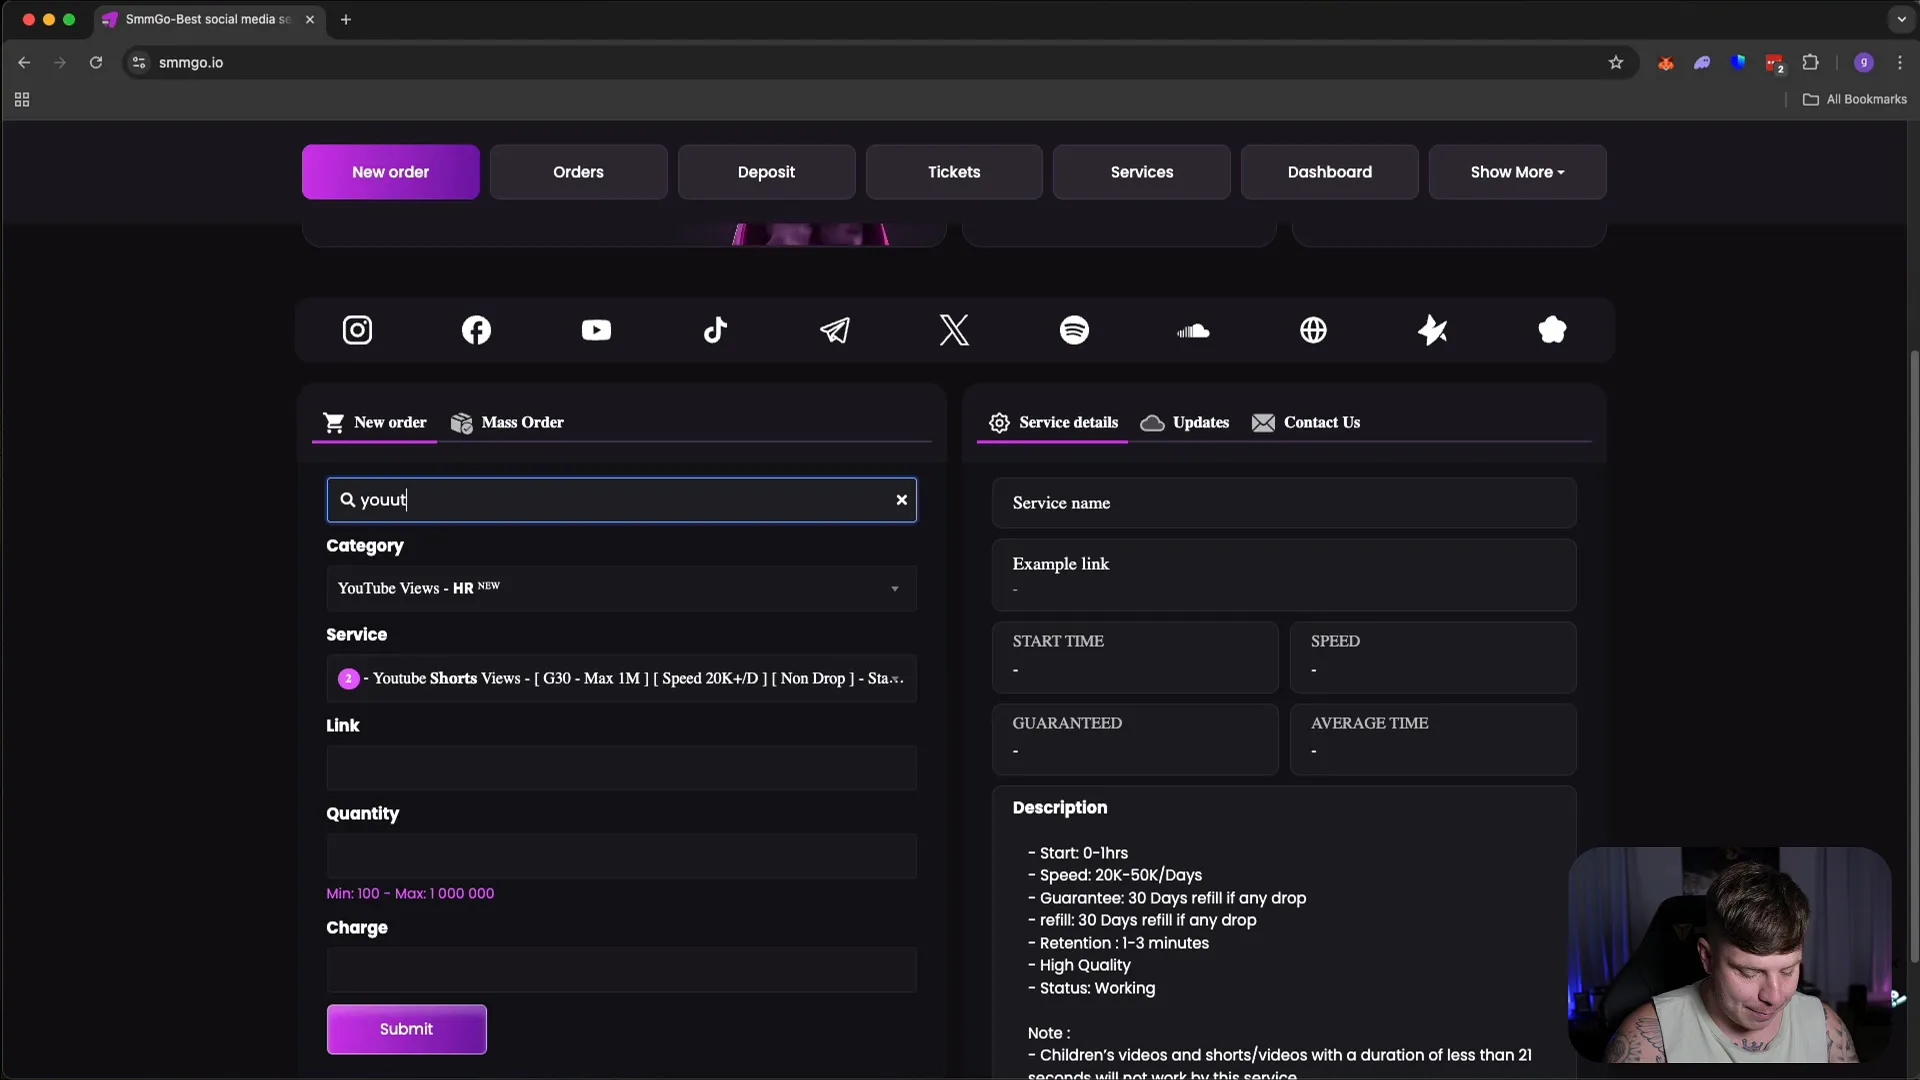Open the browser extensions puzzle icon
The height and width of the screenshot is (1080, 1920).
click(x=1810, y=62)
